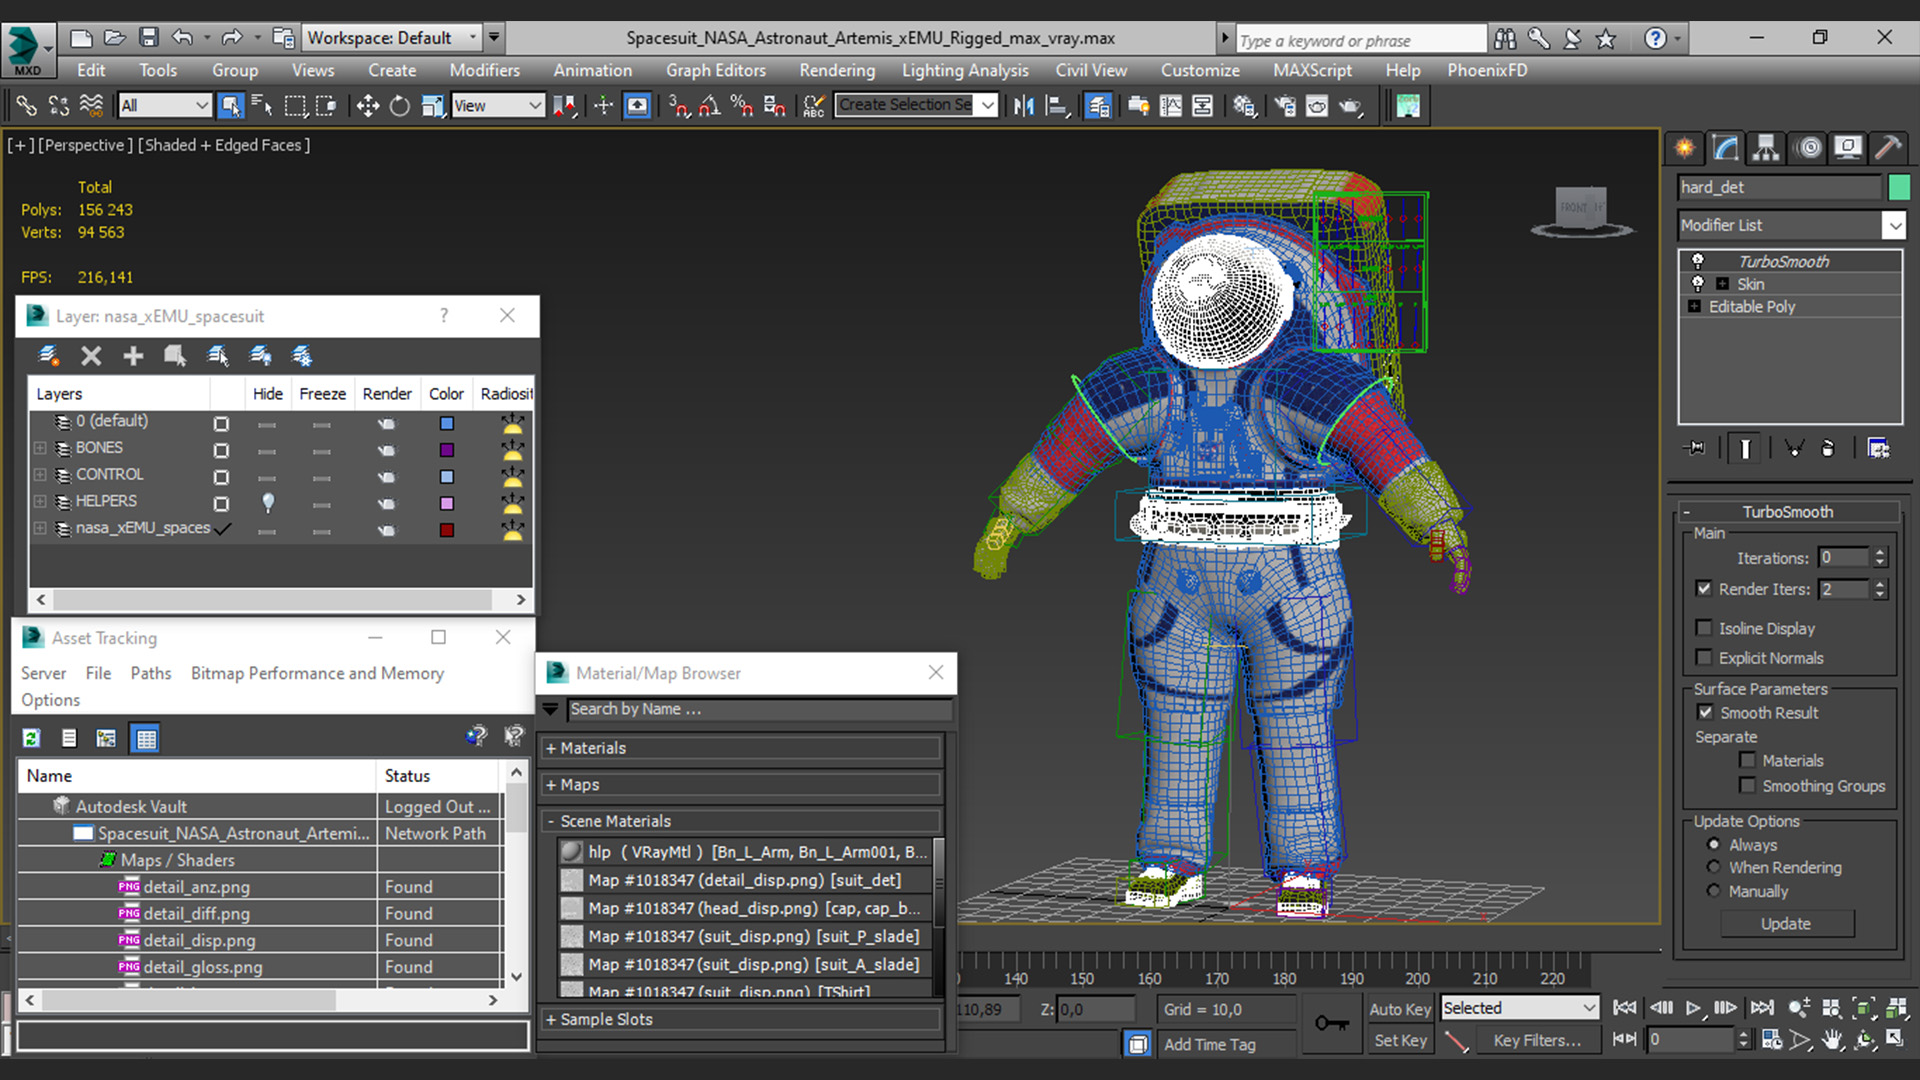Click the Mirror tool icon

pos(1023,106)
